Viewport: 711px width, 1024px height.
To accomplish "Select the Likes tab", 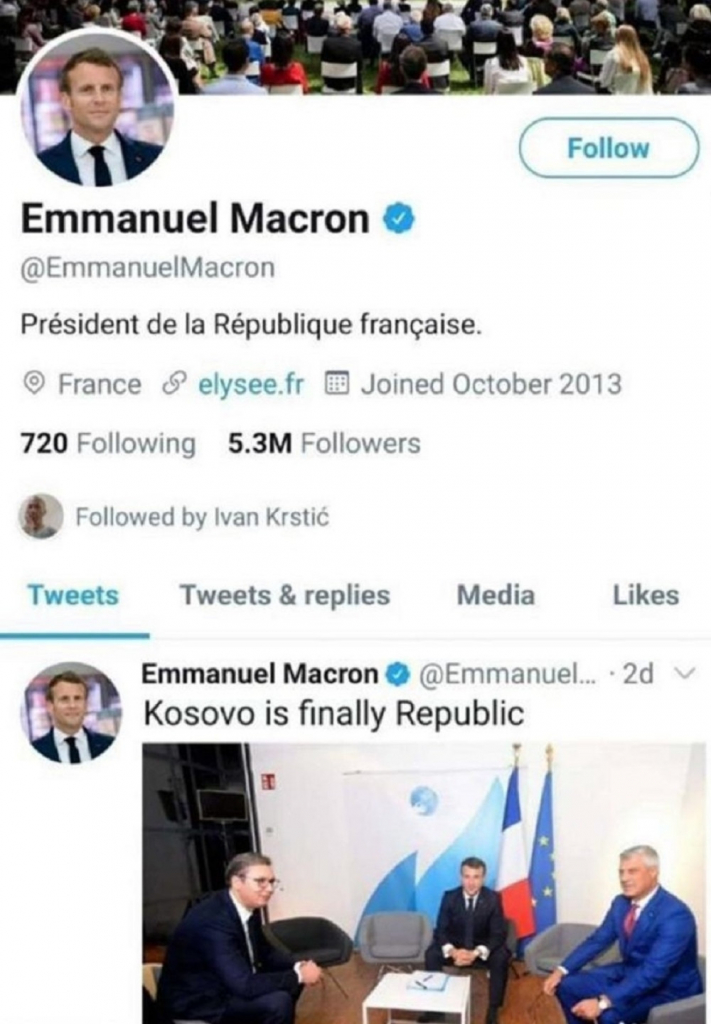I will coord(647,595).
